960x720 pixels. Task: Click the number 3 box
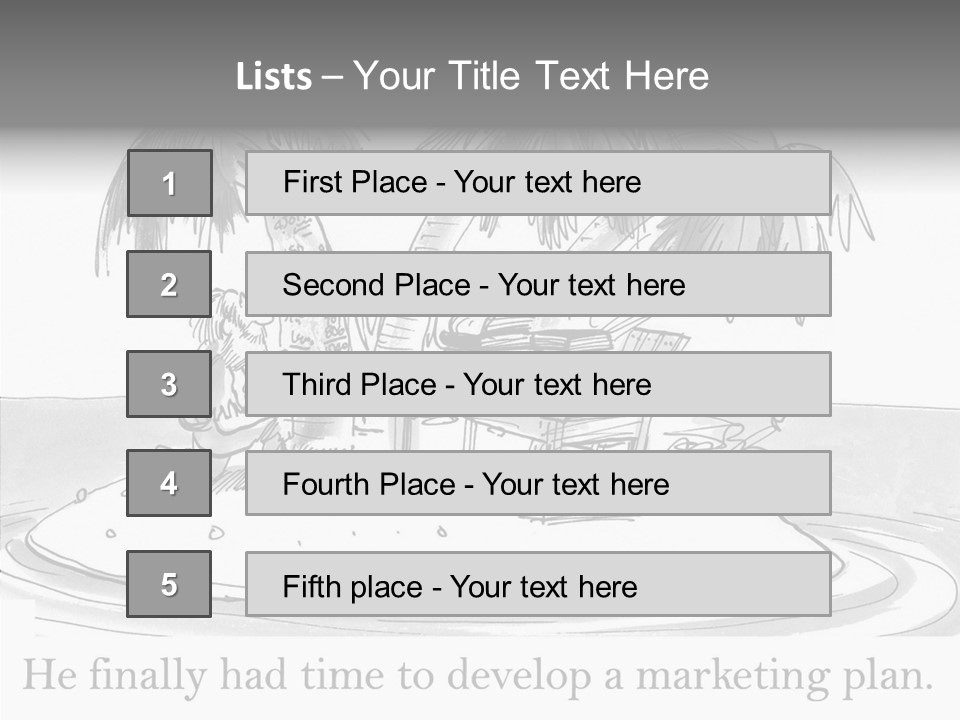coord(169,384)
